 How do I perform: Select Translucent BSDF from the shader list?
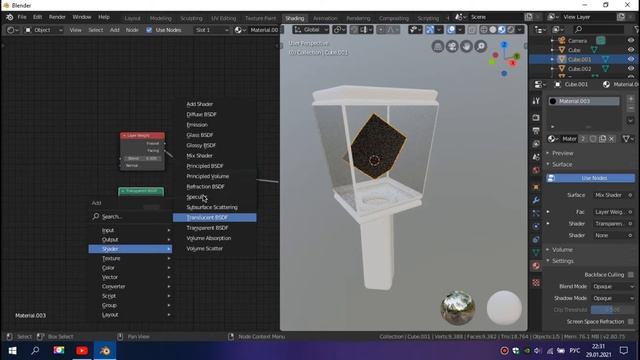click(x=214, y=218)
